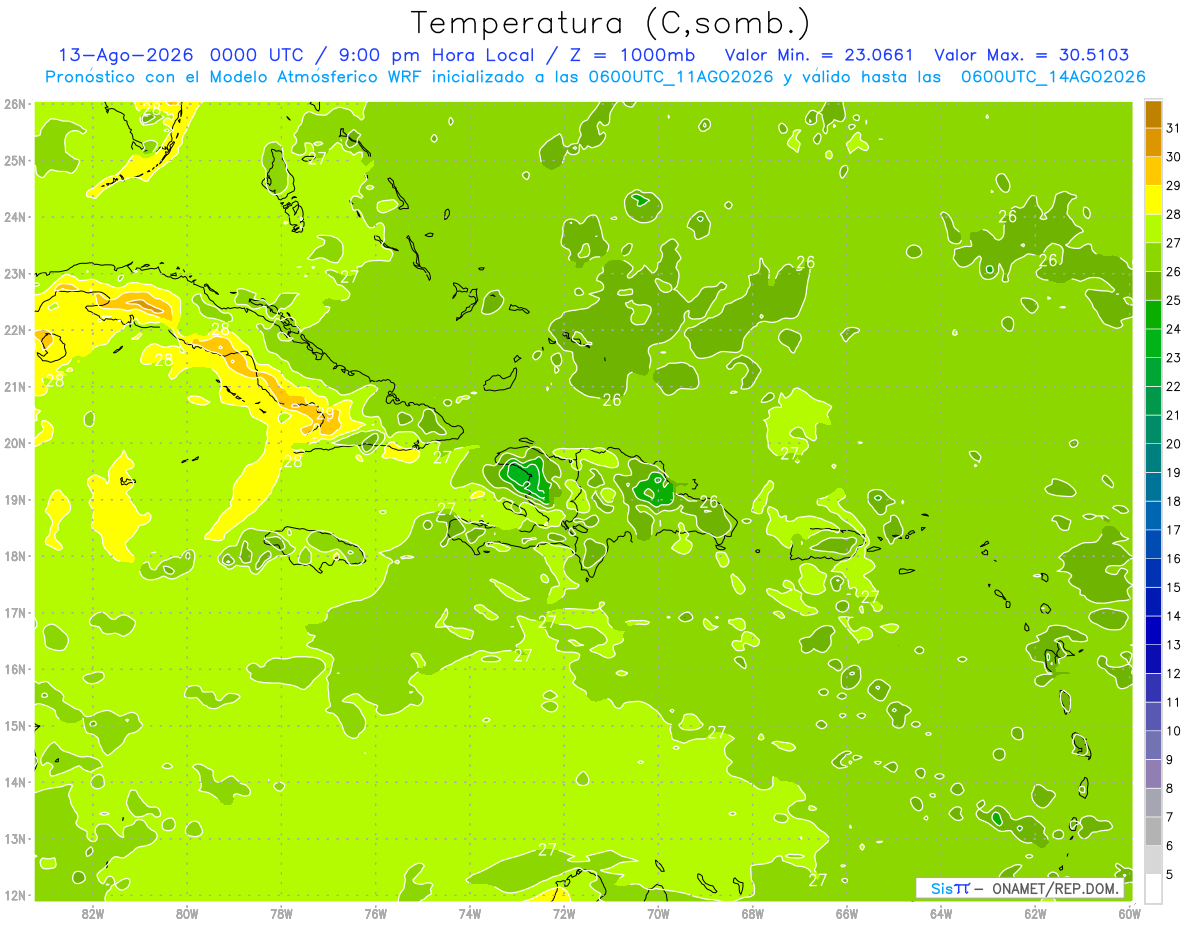Click the '70W' longitude axis label

pos(658,913)
